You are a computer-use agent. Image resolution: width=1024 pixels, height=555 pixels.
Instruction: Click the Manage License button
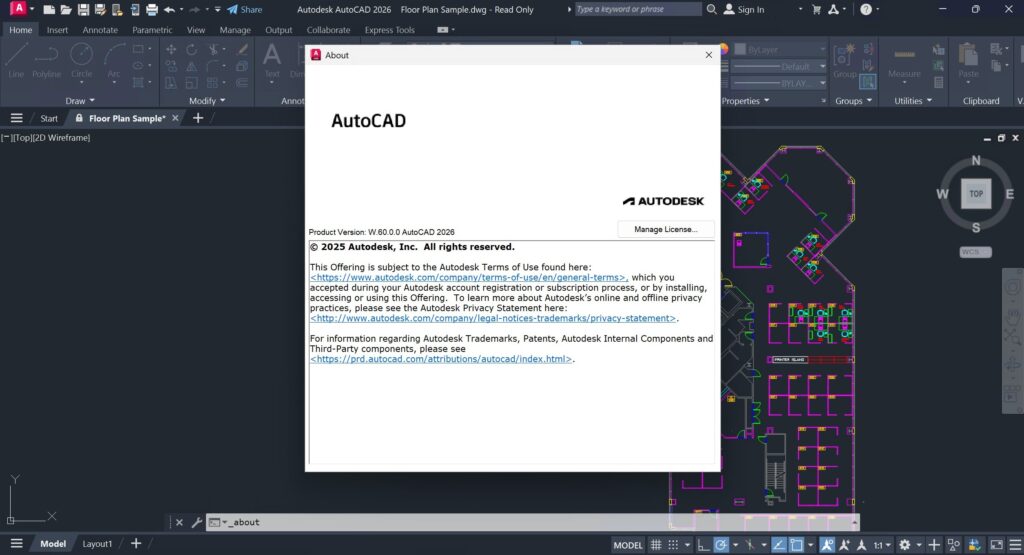point(665,229)
